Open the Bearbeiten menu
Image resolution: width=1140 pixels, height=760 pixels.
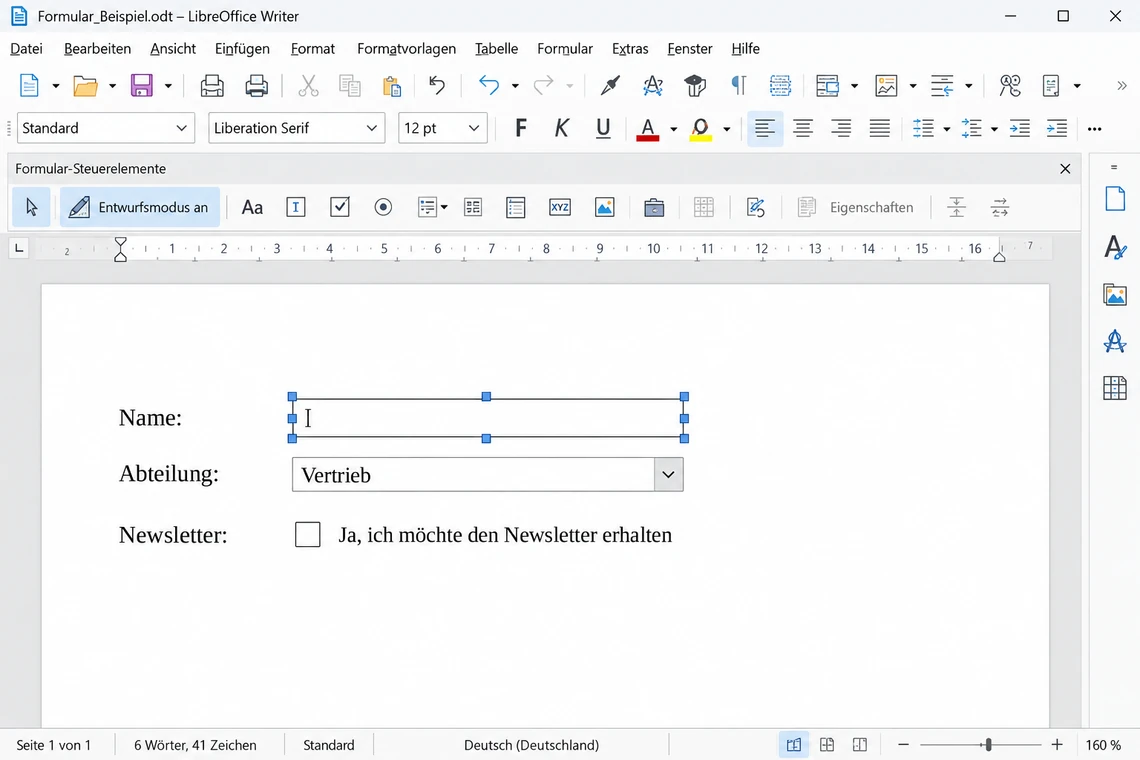point(97,49)
